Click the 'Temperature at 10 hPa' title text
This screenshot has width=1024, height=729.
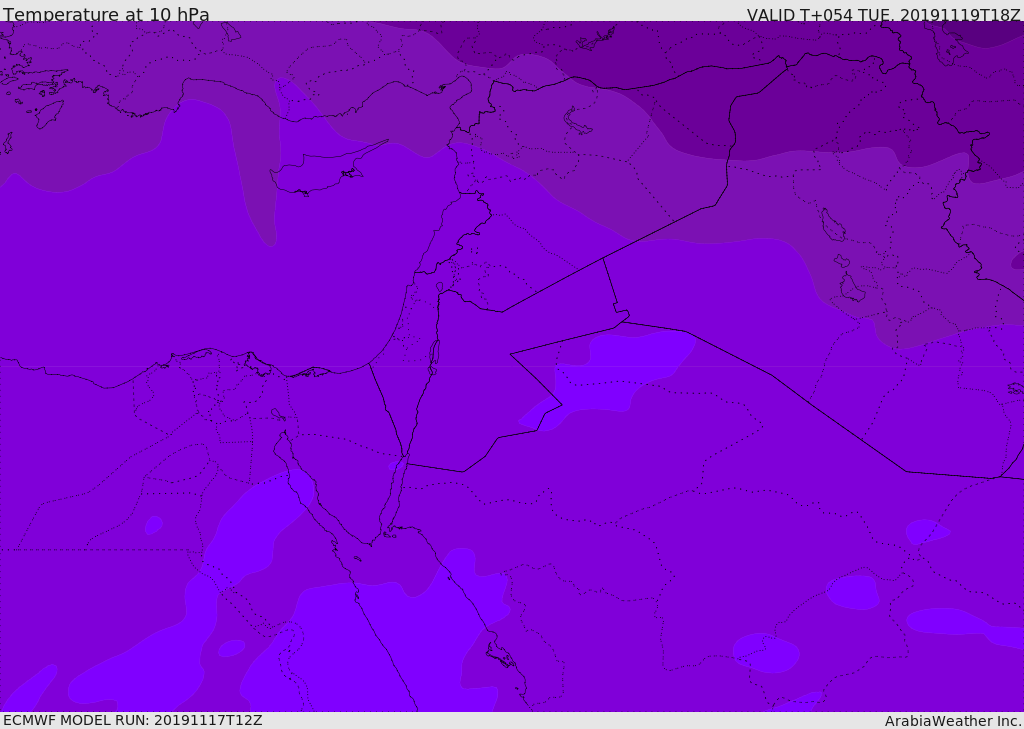tap(106, 14)
